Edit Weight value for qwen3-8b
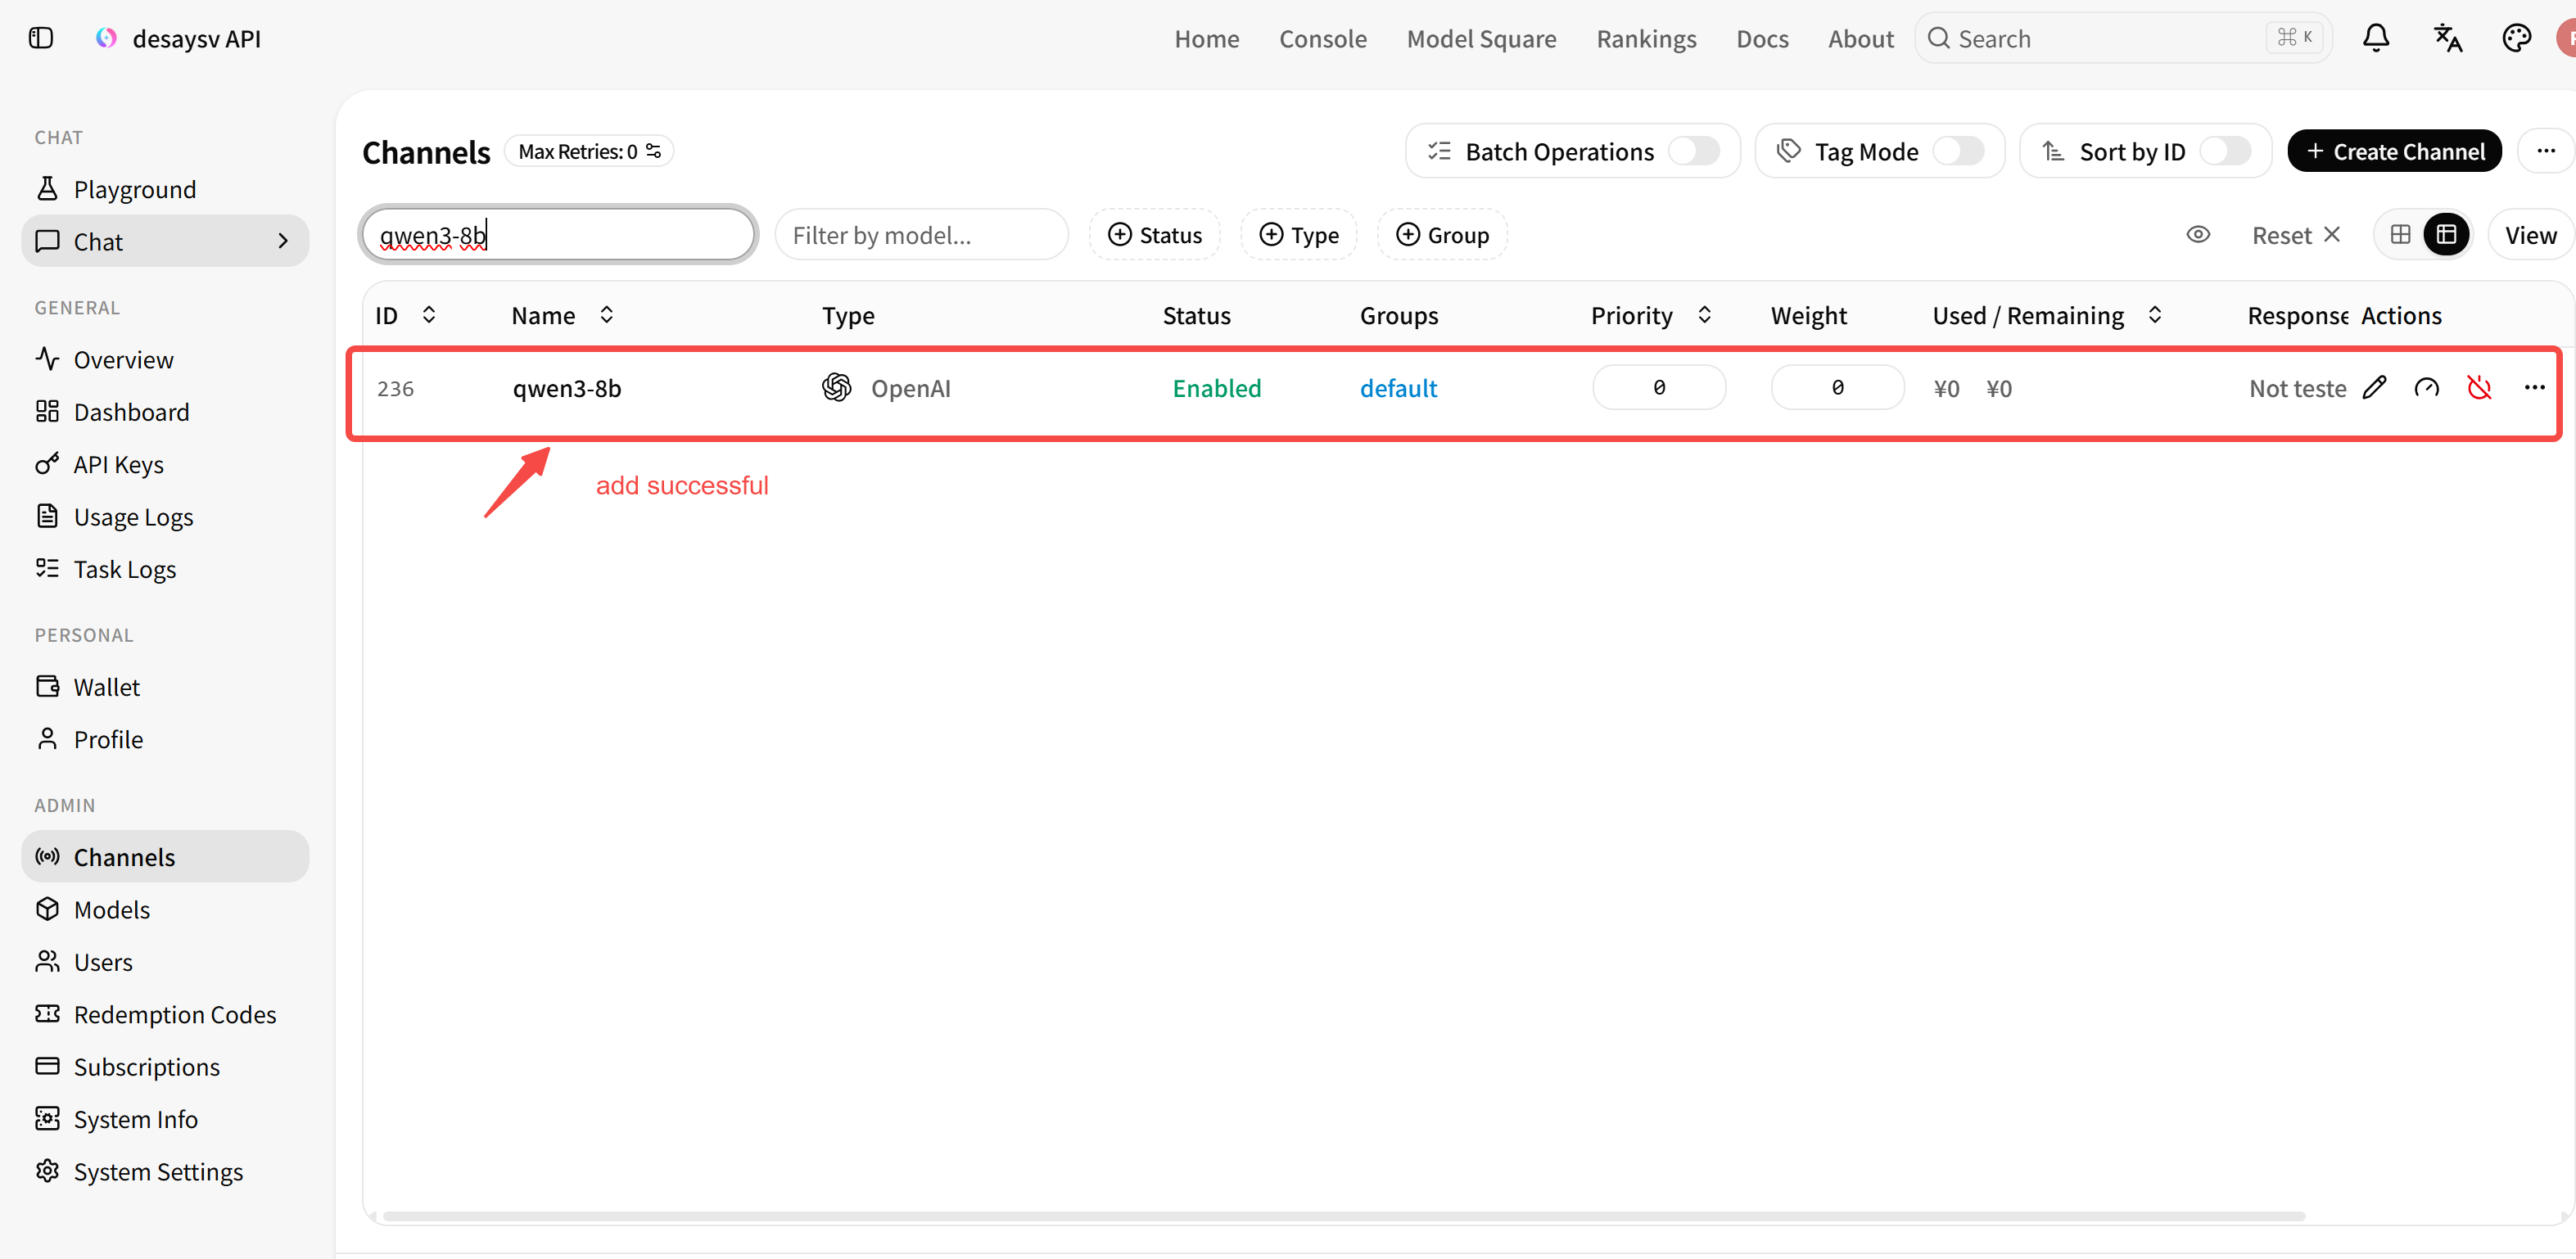Viewport: 2576px width, 1259px height. click(1837, 387)
